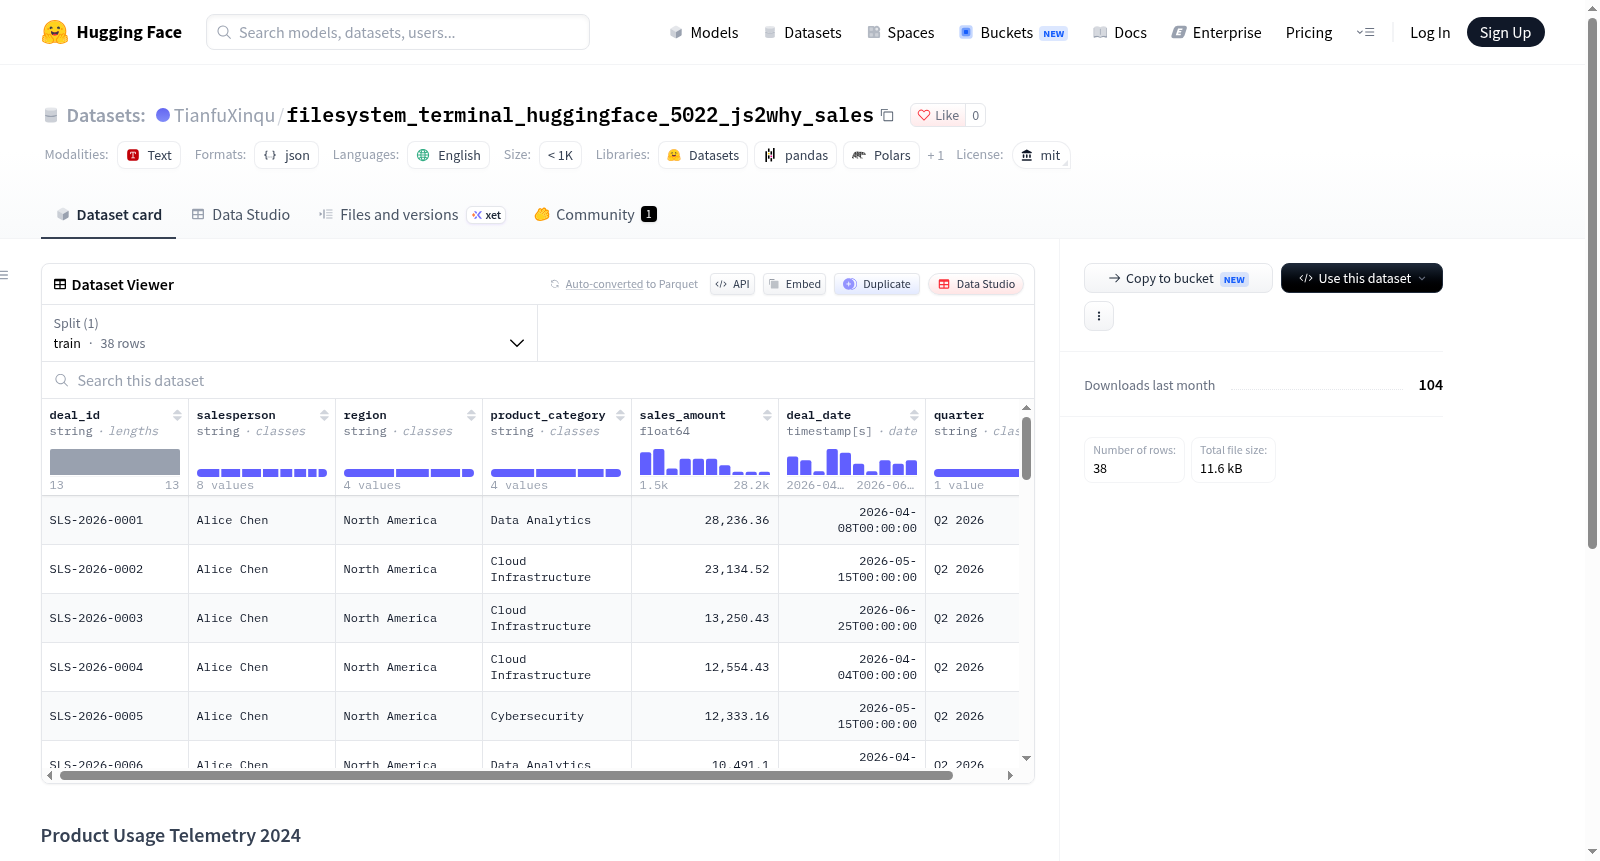Viewport: 1600px width, 861px height.
Task: Copy dataset name with clipboard icon
Action: [887, 115]
